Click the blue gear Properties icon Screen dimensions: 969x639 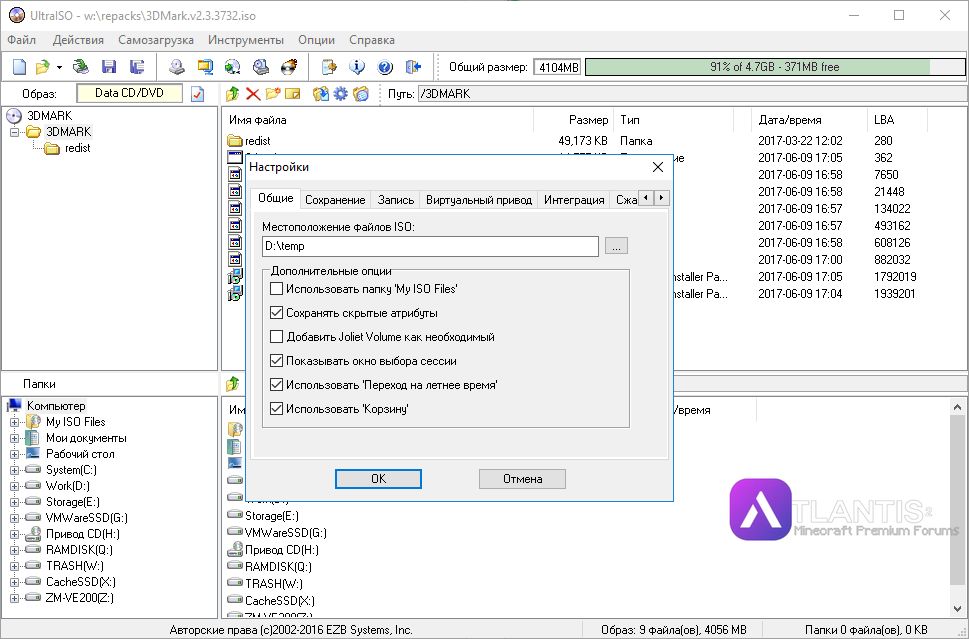(x=341, y=94)
